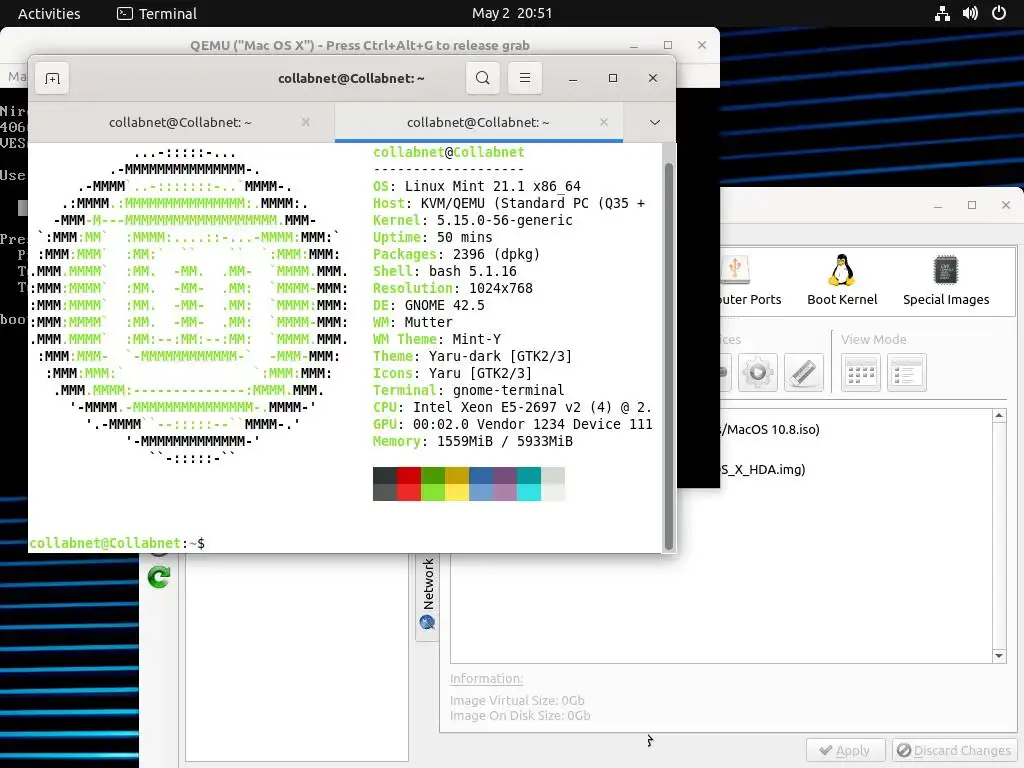Close the second terminal tab
This screenshot has height=768, width=1024.
pyautogui.click(x=603, y=122)
